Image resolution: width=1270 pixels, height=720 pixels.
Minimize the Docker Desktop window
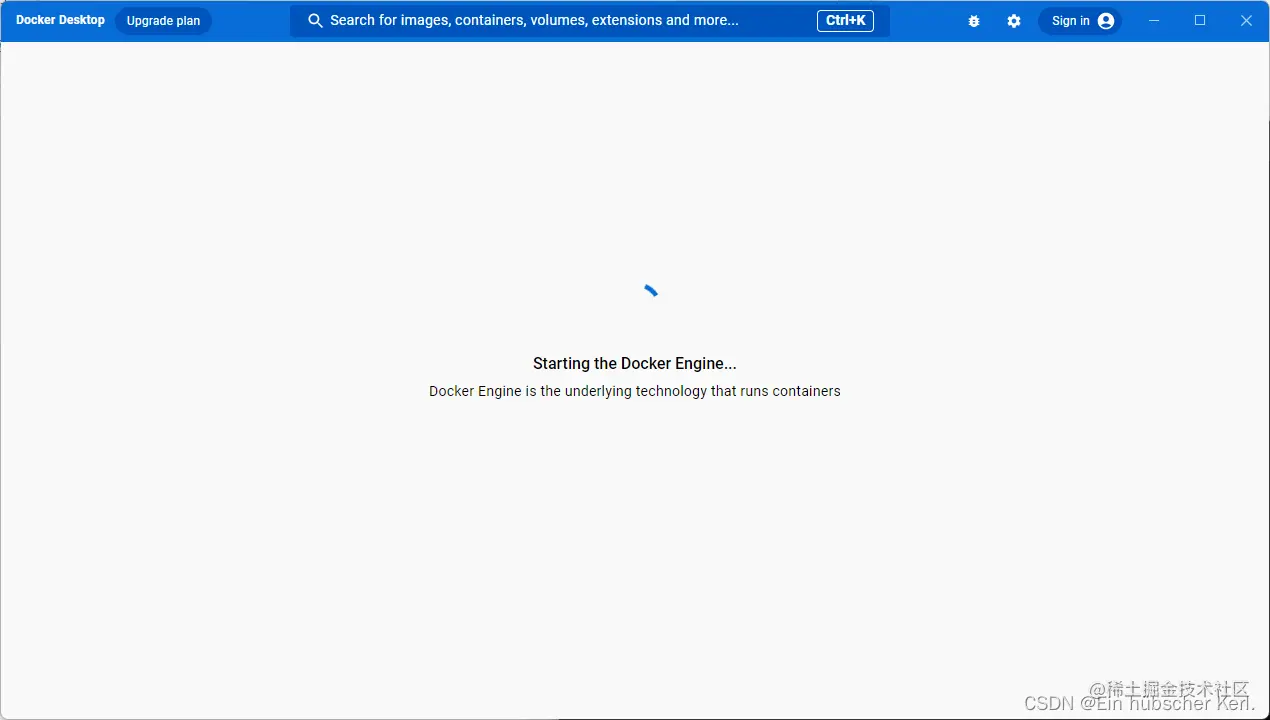1154,21
